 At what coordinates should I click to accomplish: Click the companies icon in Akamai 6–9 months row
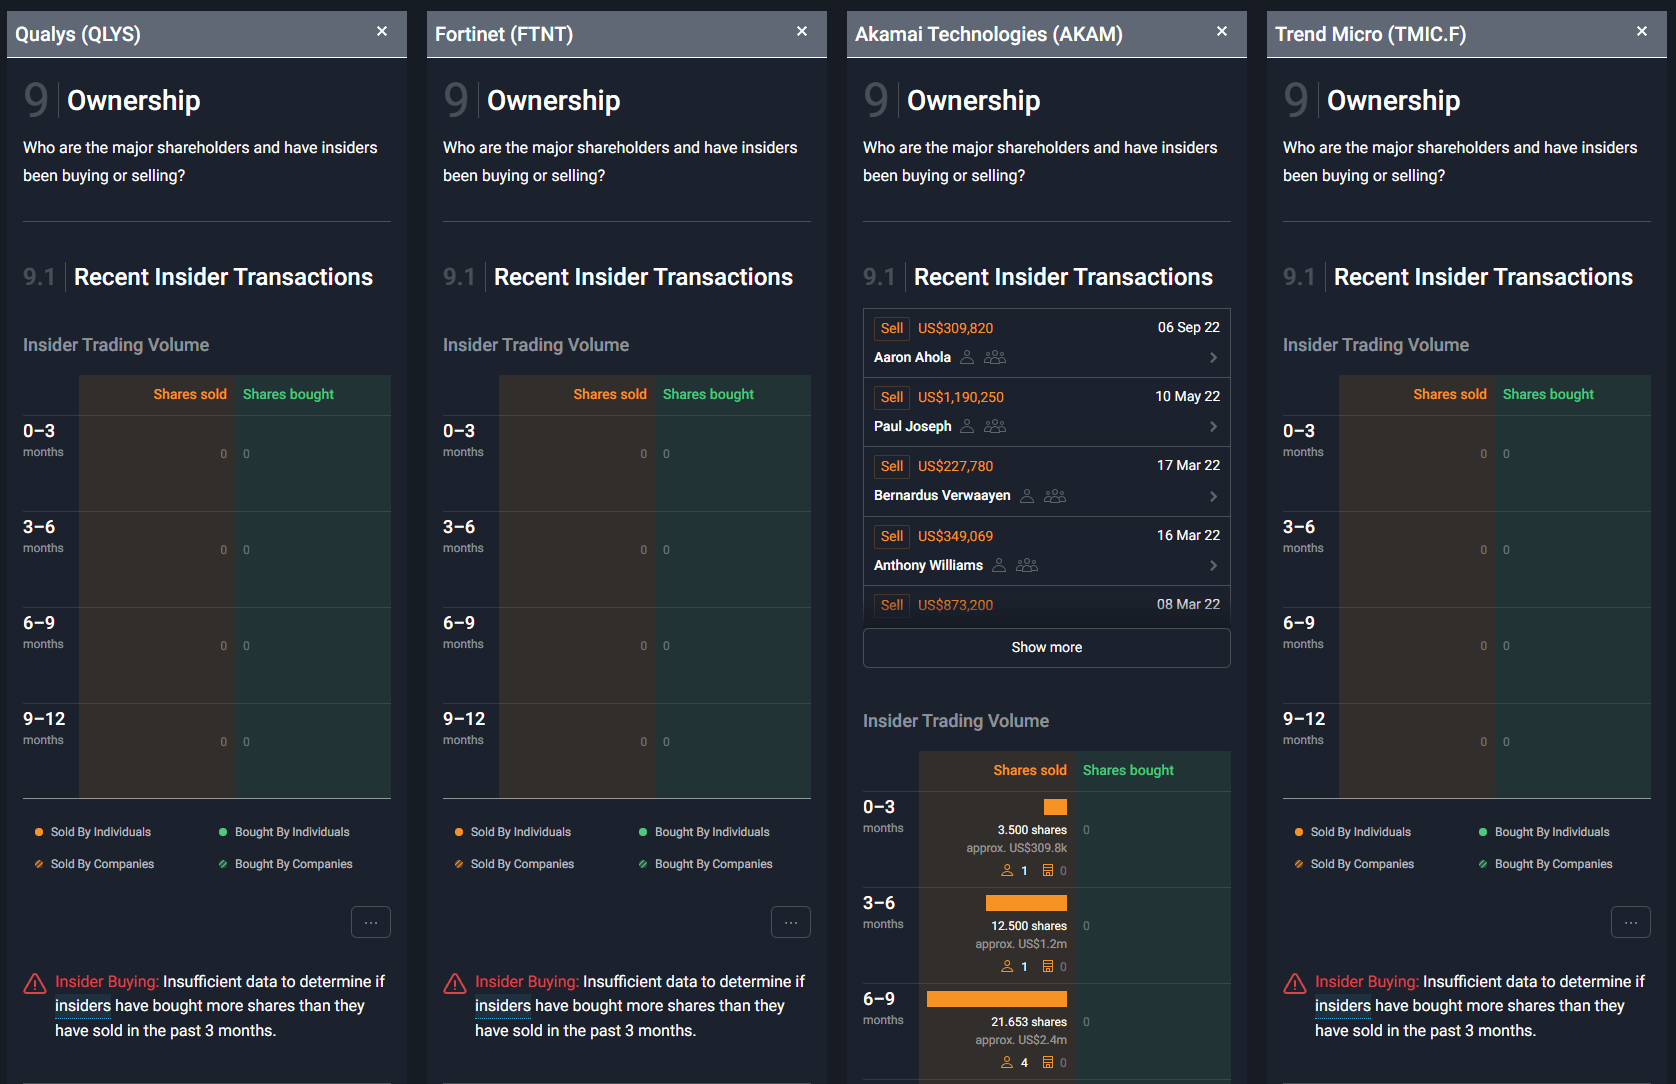(1048, 1063)
